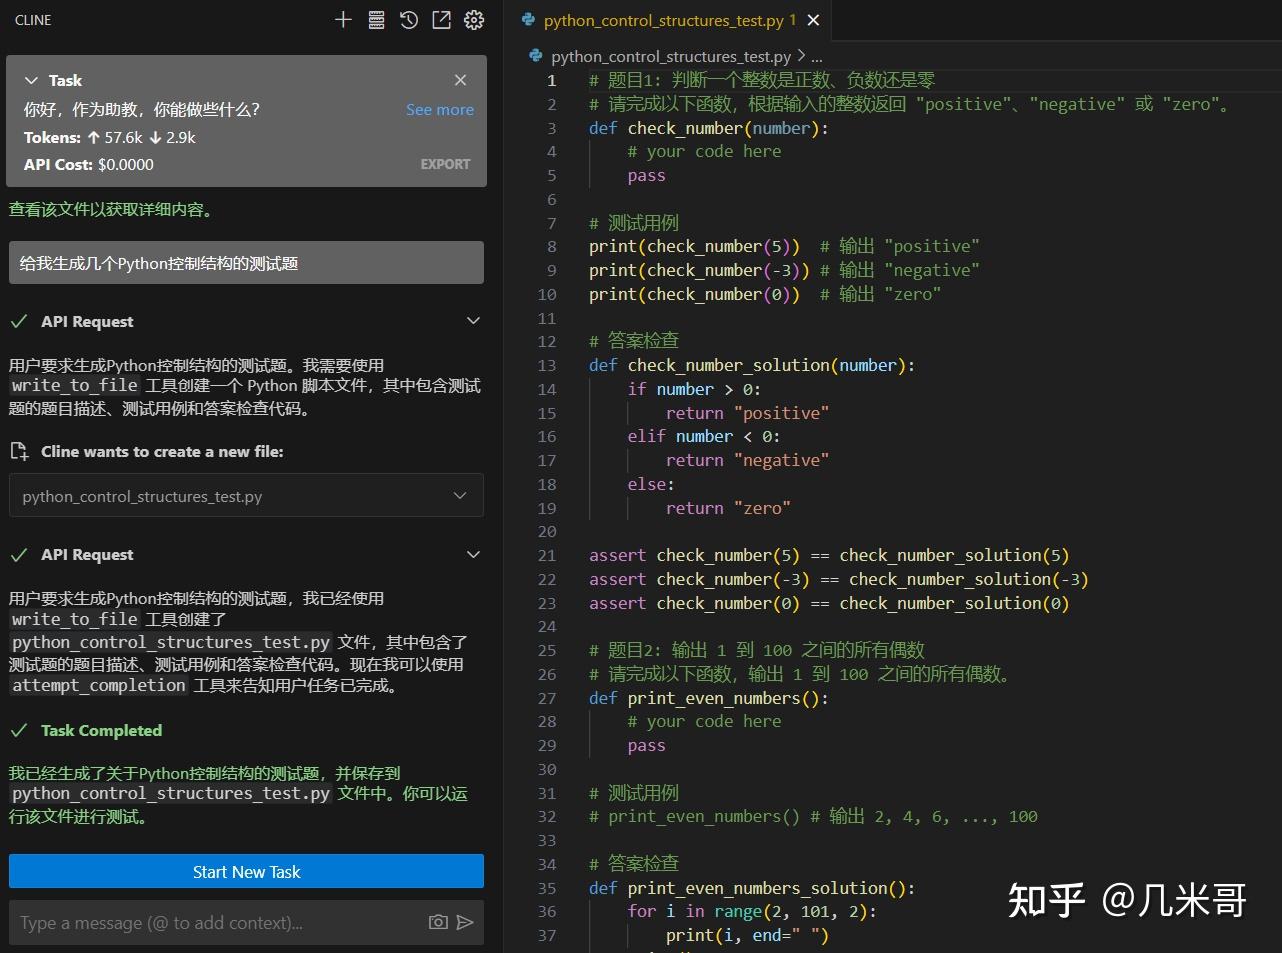Switch to the python_control_structures_test.py tab
Viewport: 1282px width, 953px height.
tap(660, 20)
